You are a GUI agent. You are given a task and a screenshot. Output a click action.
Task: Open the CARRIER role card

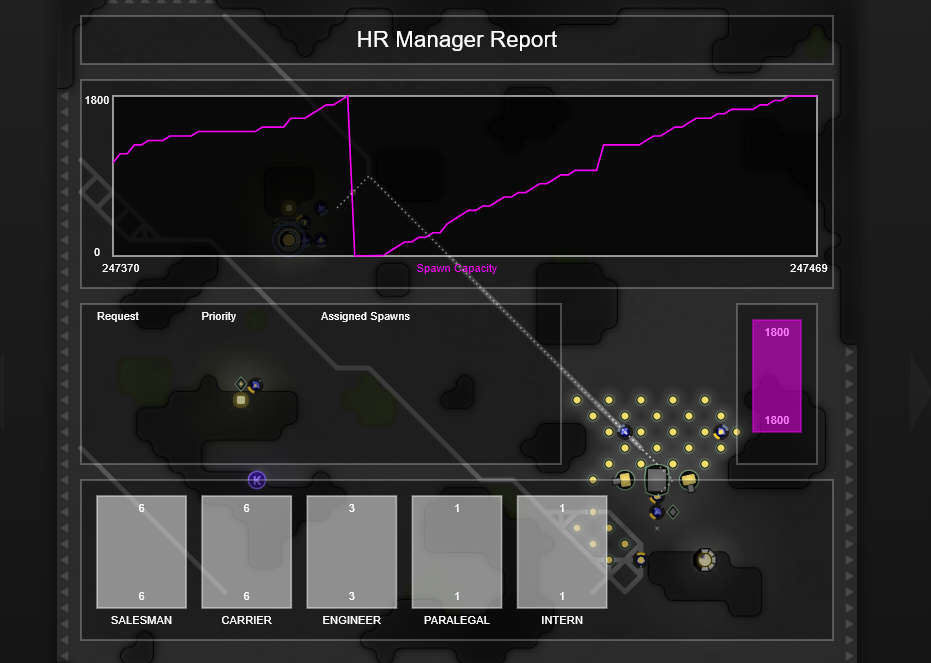[x=246, y=552]
